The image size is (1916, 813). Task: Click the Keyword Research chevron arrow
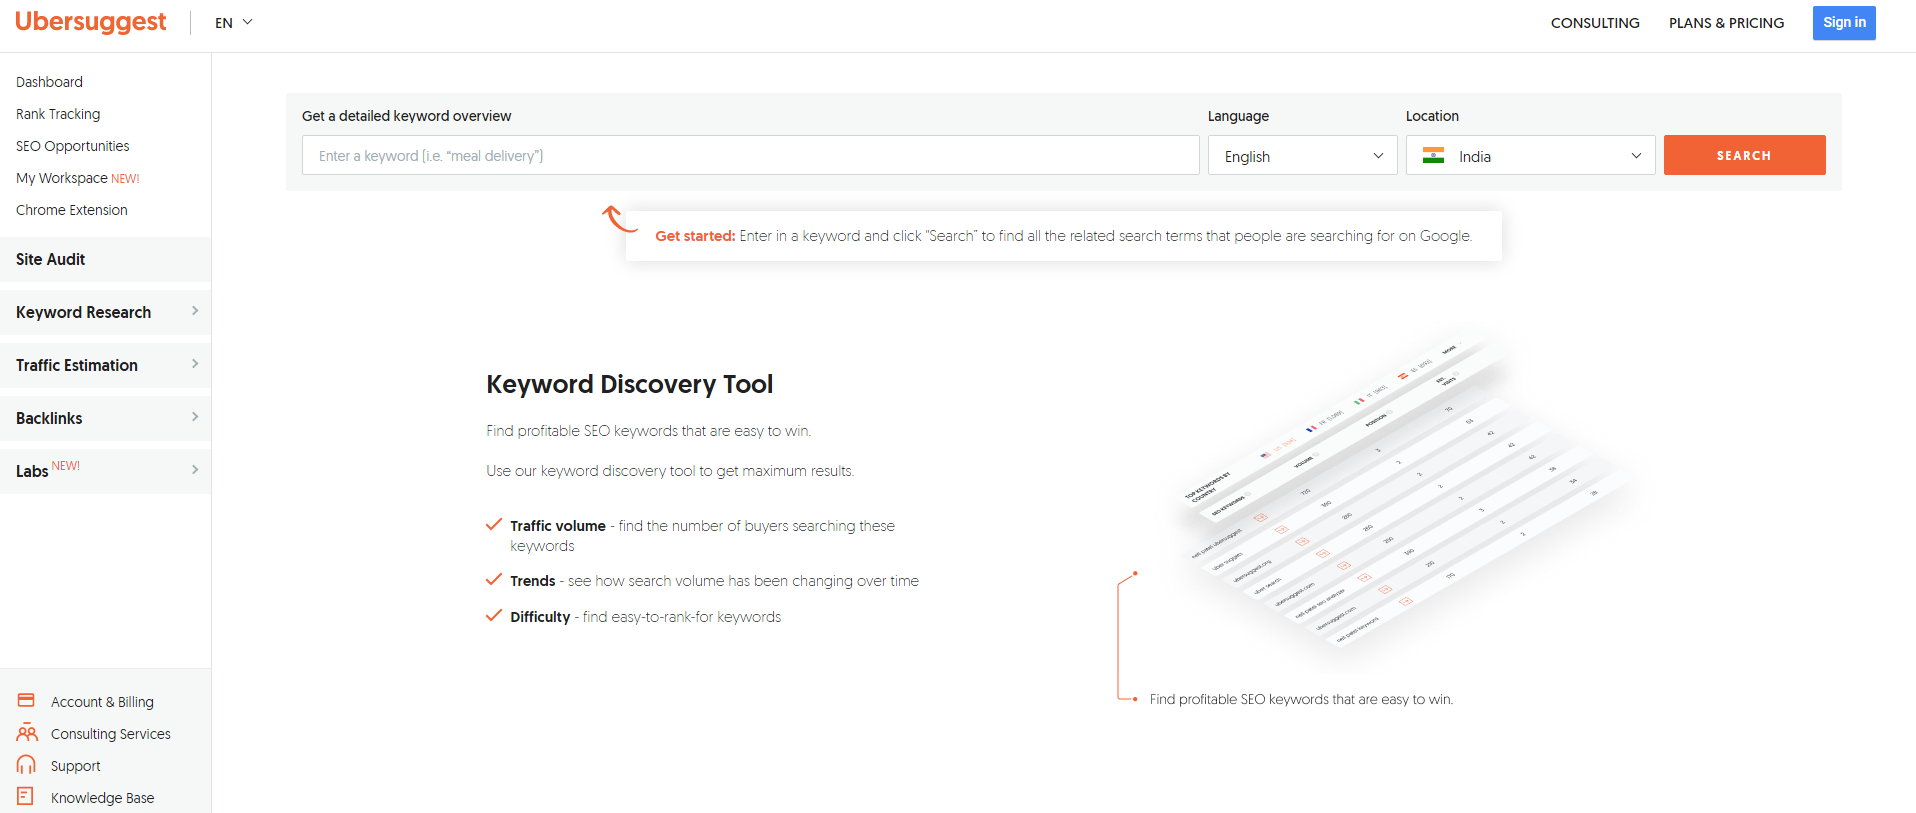(195, 311)
